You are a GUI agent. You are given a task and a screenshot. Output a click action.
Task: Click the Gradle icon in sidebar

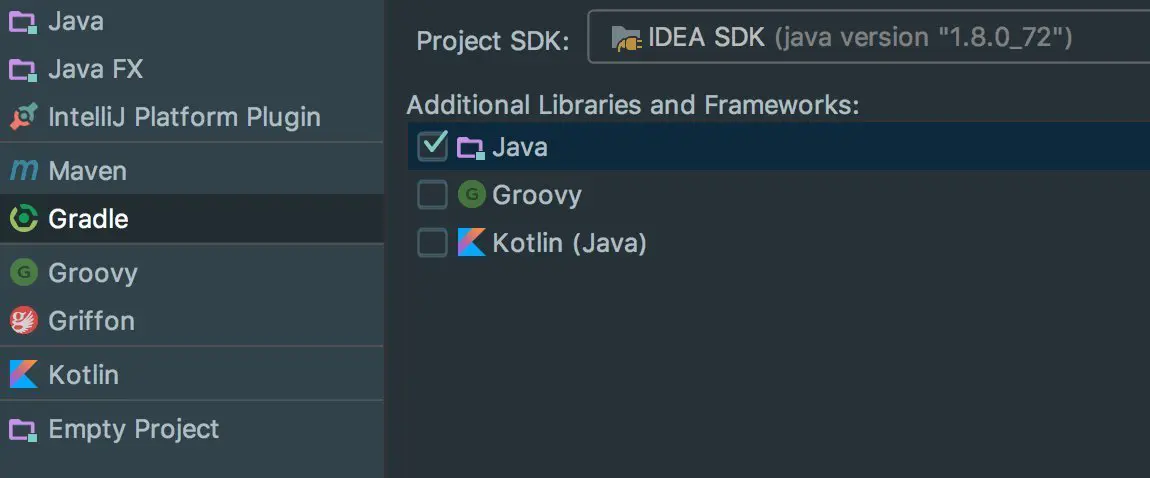(x=23, y=219)
